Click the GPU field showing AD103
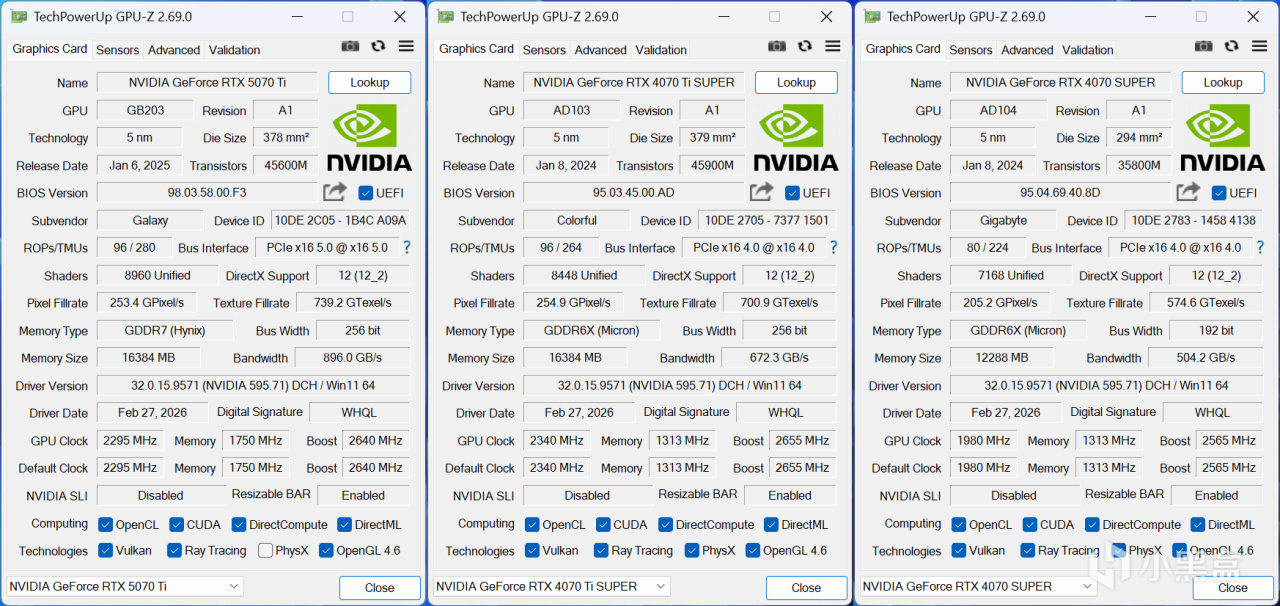1280x606 pixels. tap(572, 111)
